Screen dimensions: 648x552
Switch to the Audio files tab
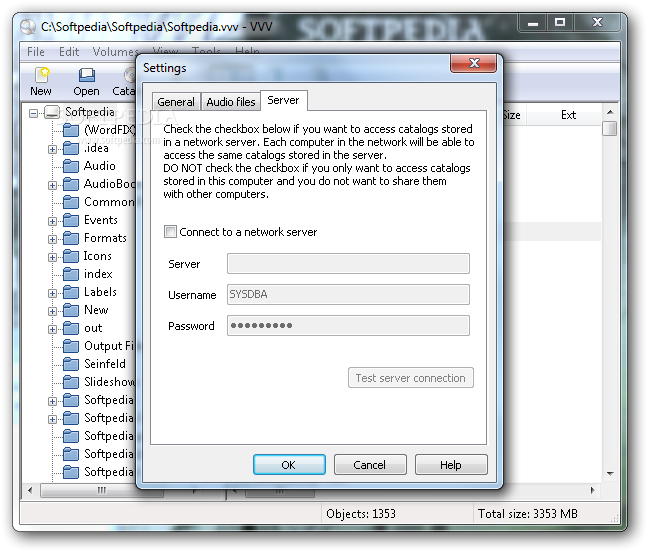point(231,102)
